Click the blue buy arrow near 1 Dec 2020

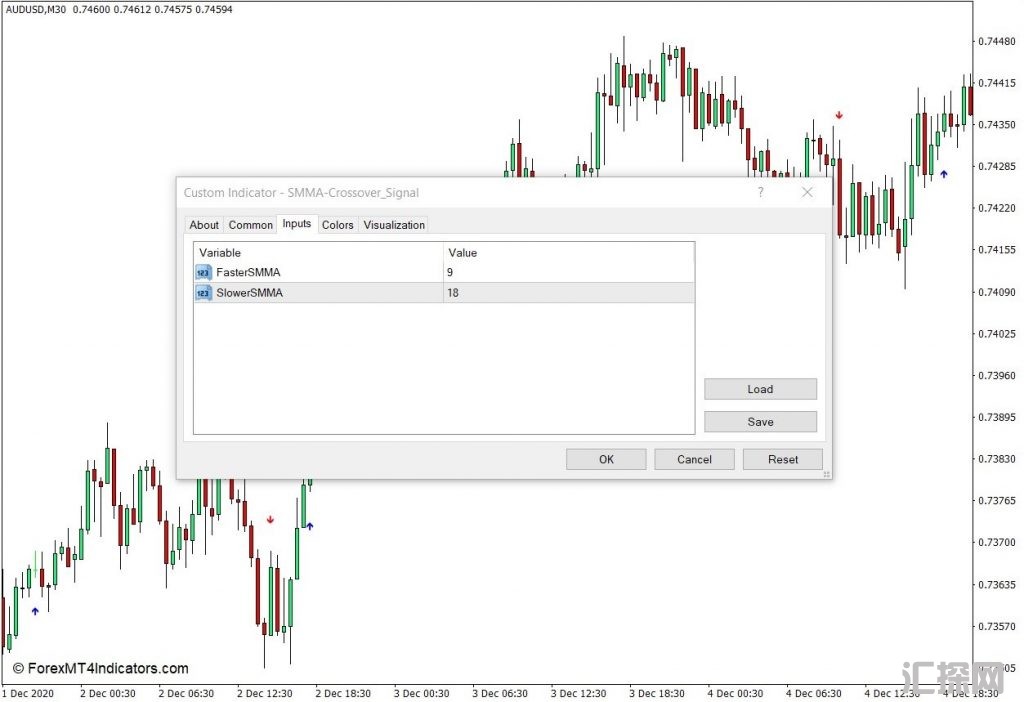(x=35, y=611)
